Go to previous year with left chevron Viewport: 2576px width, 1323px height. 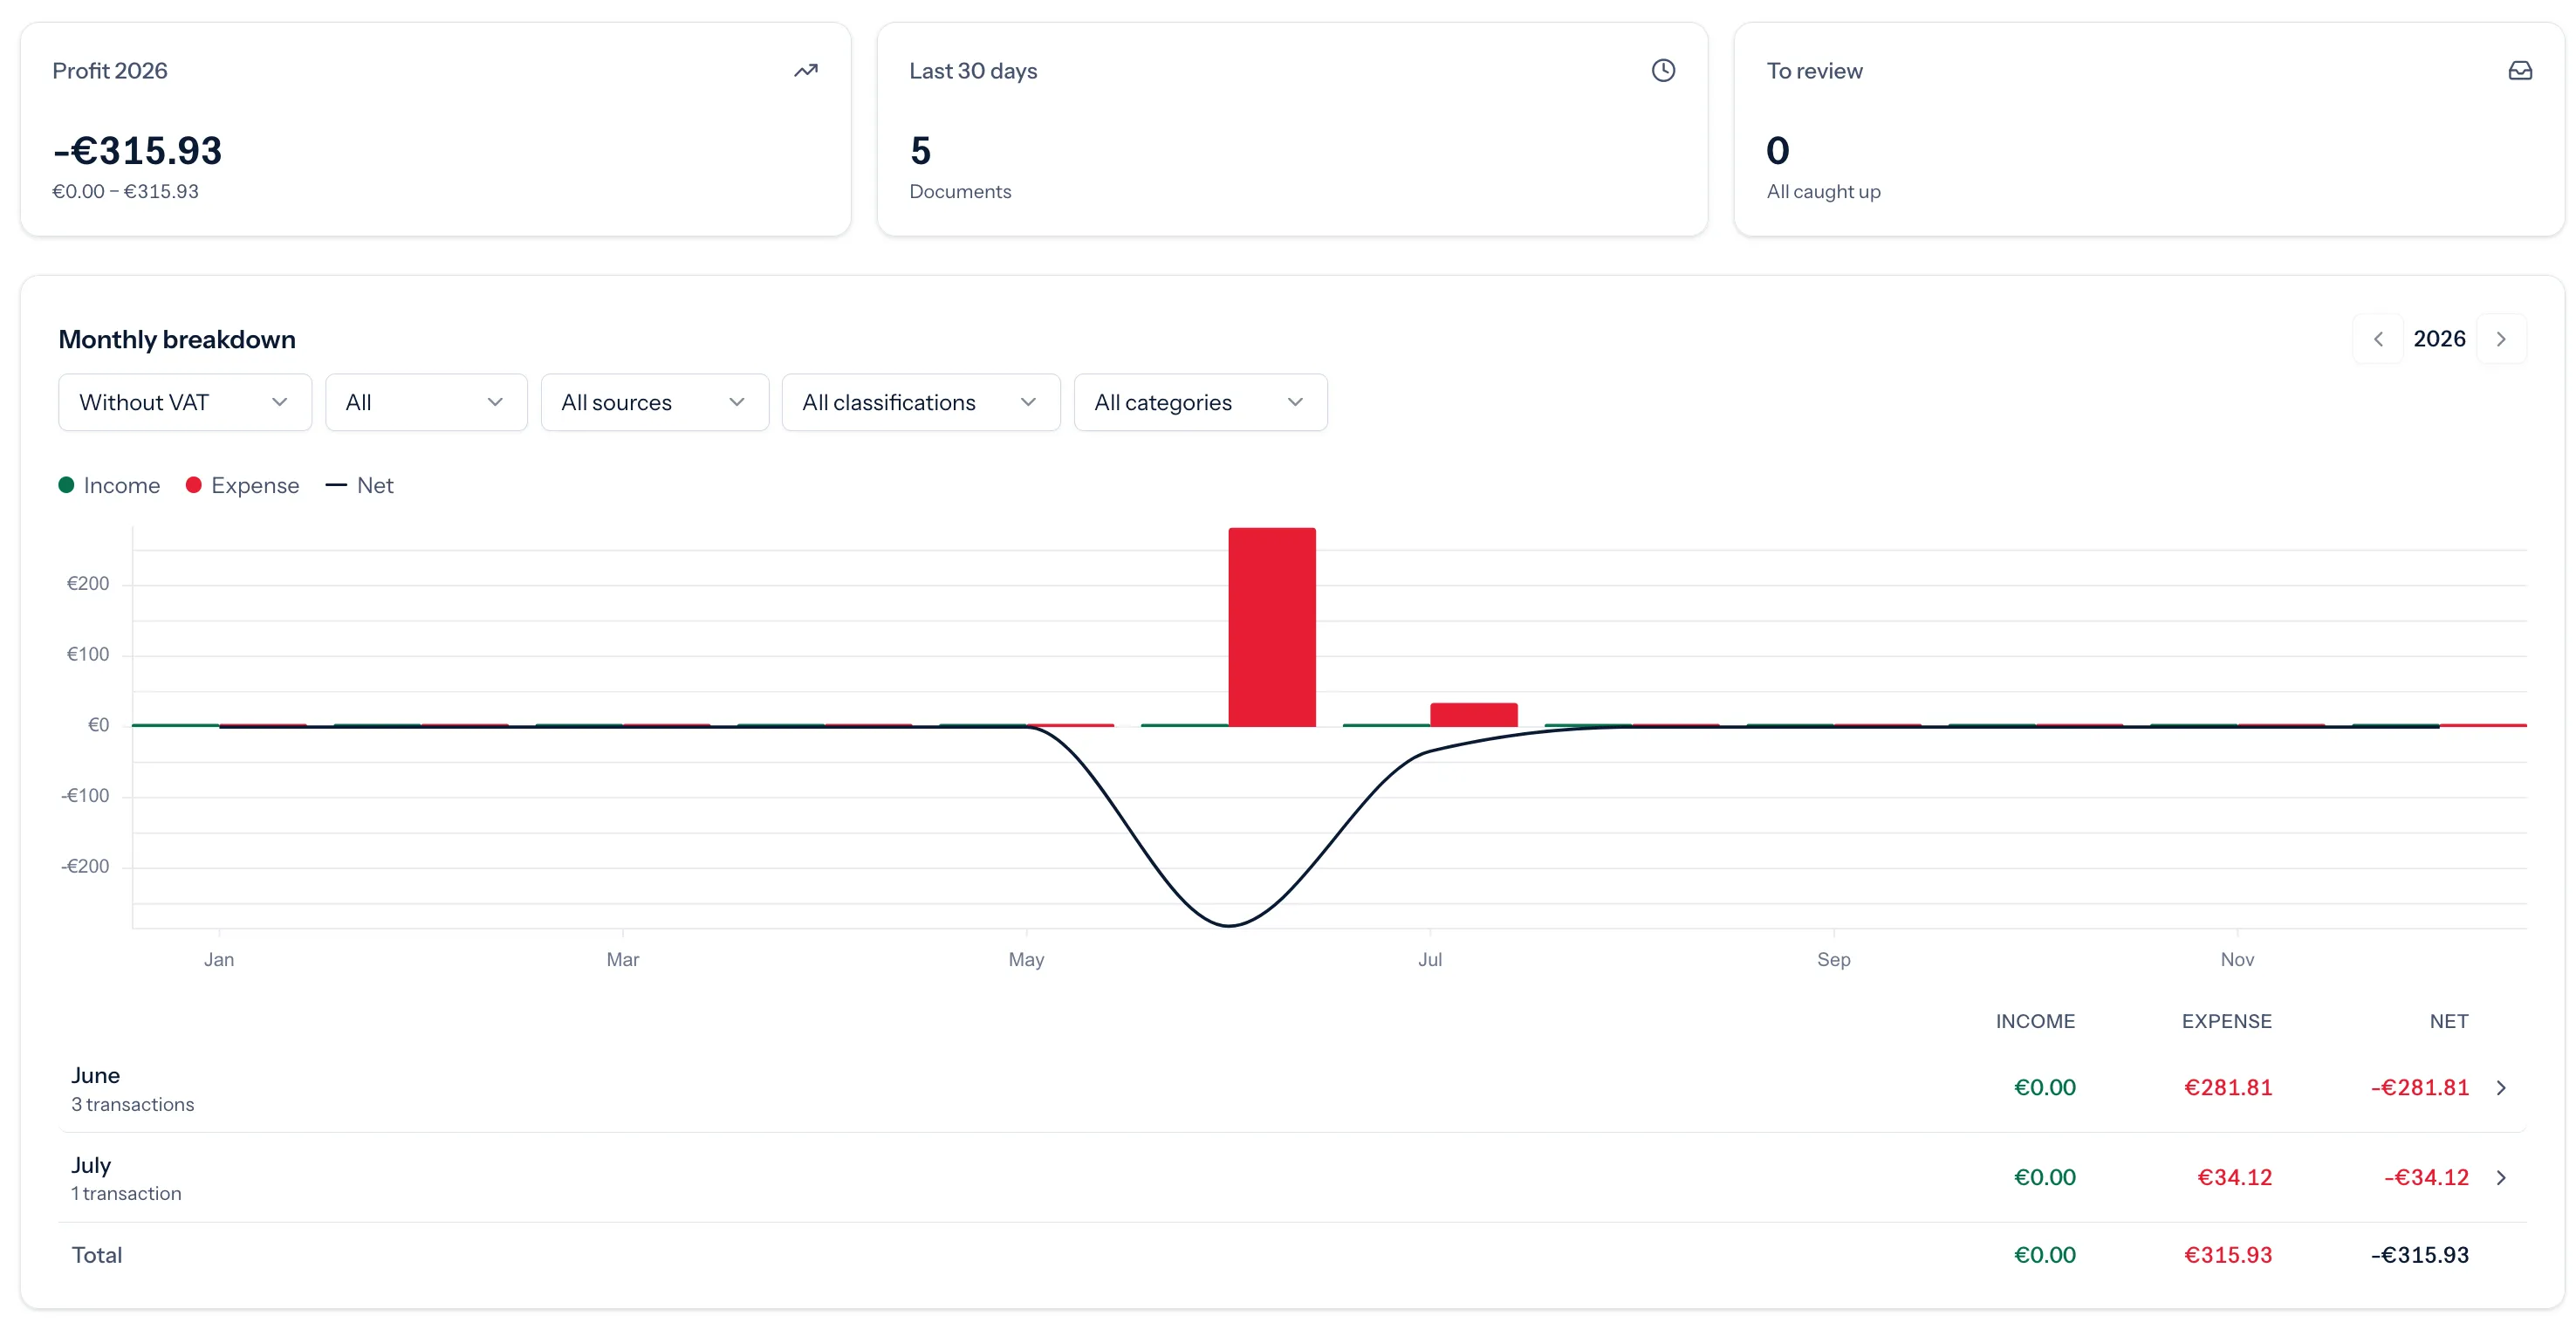tap(2377, 339)
